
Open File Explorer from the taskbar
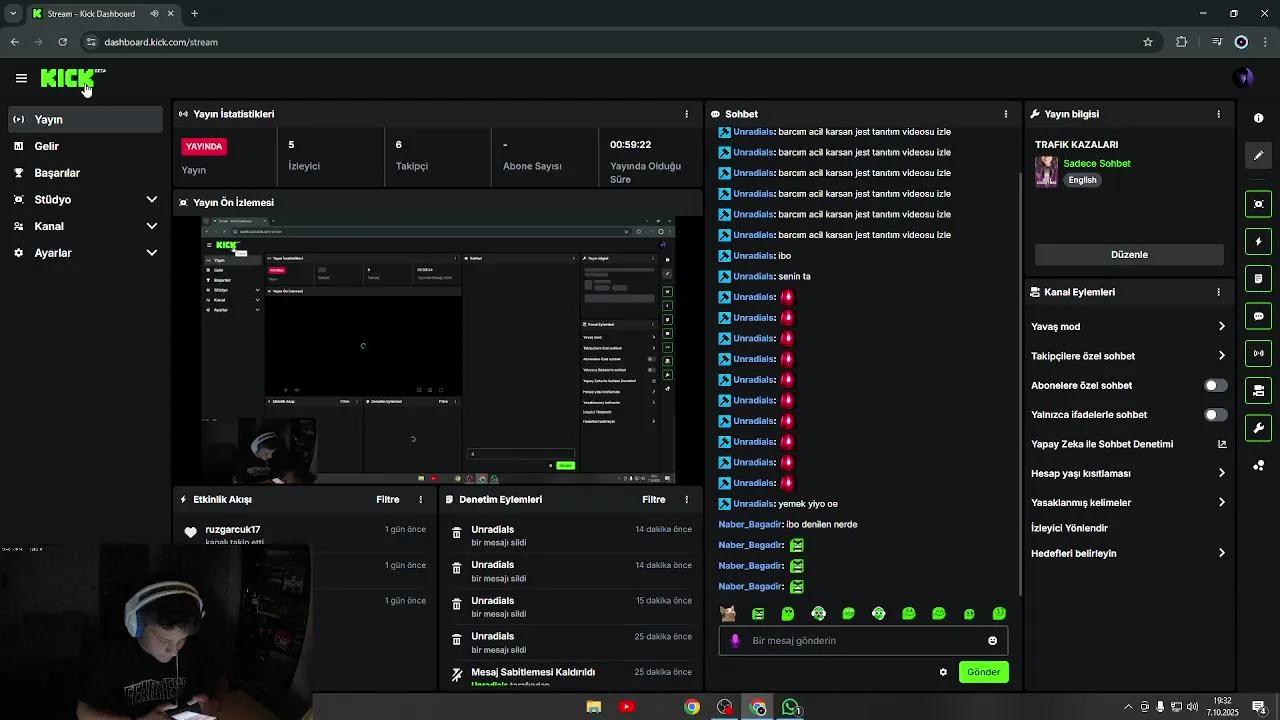[593, 707]
